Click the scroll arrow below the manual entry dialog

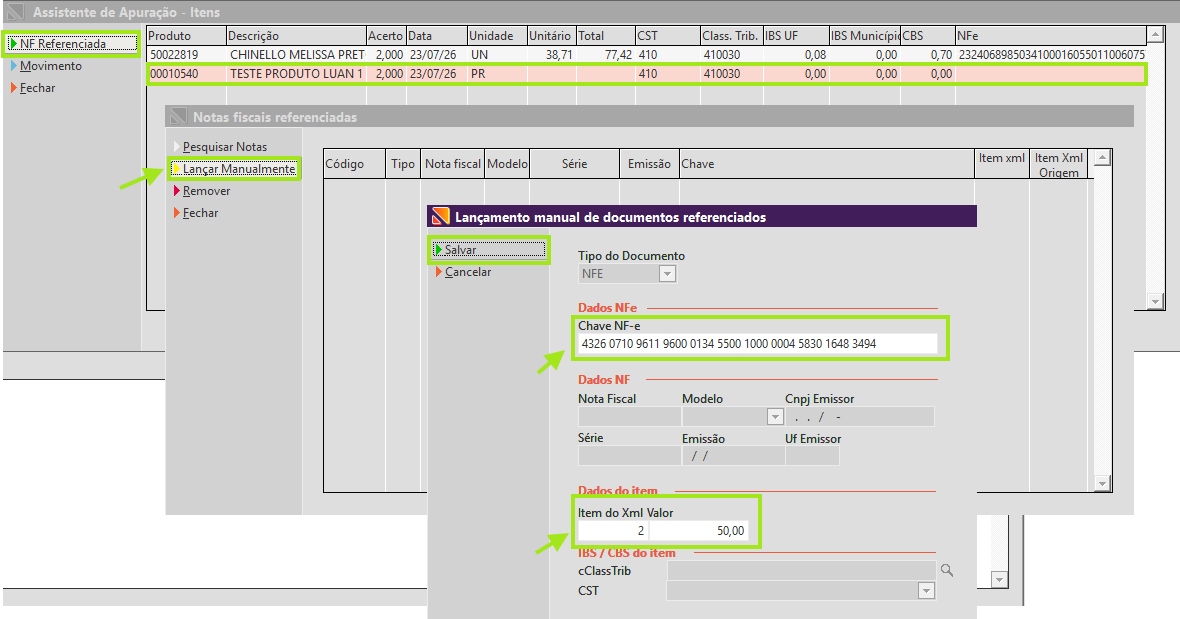(999, 580)
